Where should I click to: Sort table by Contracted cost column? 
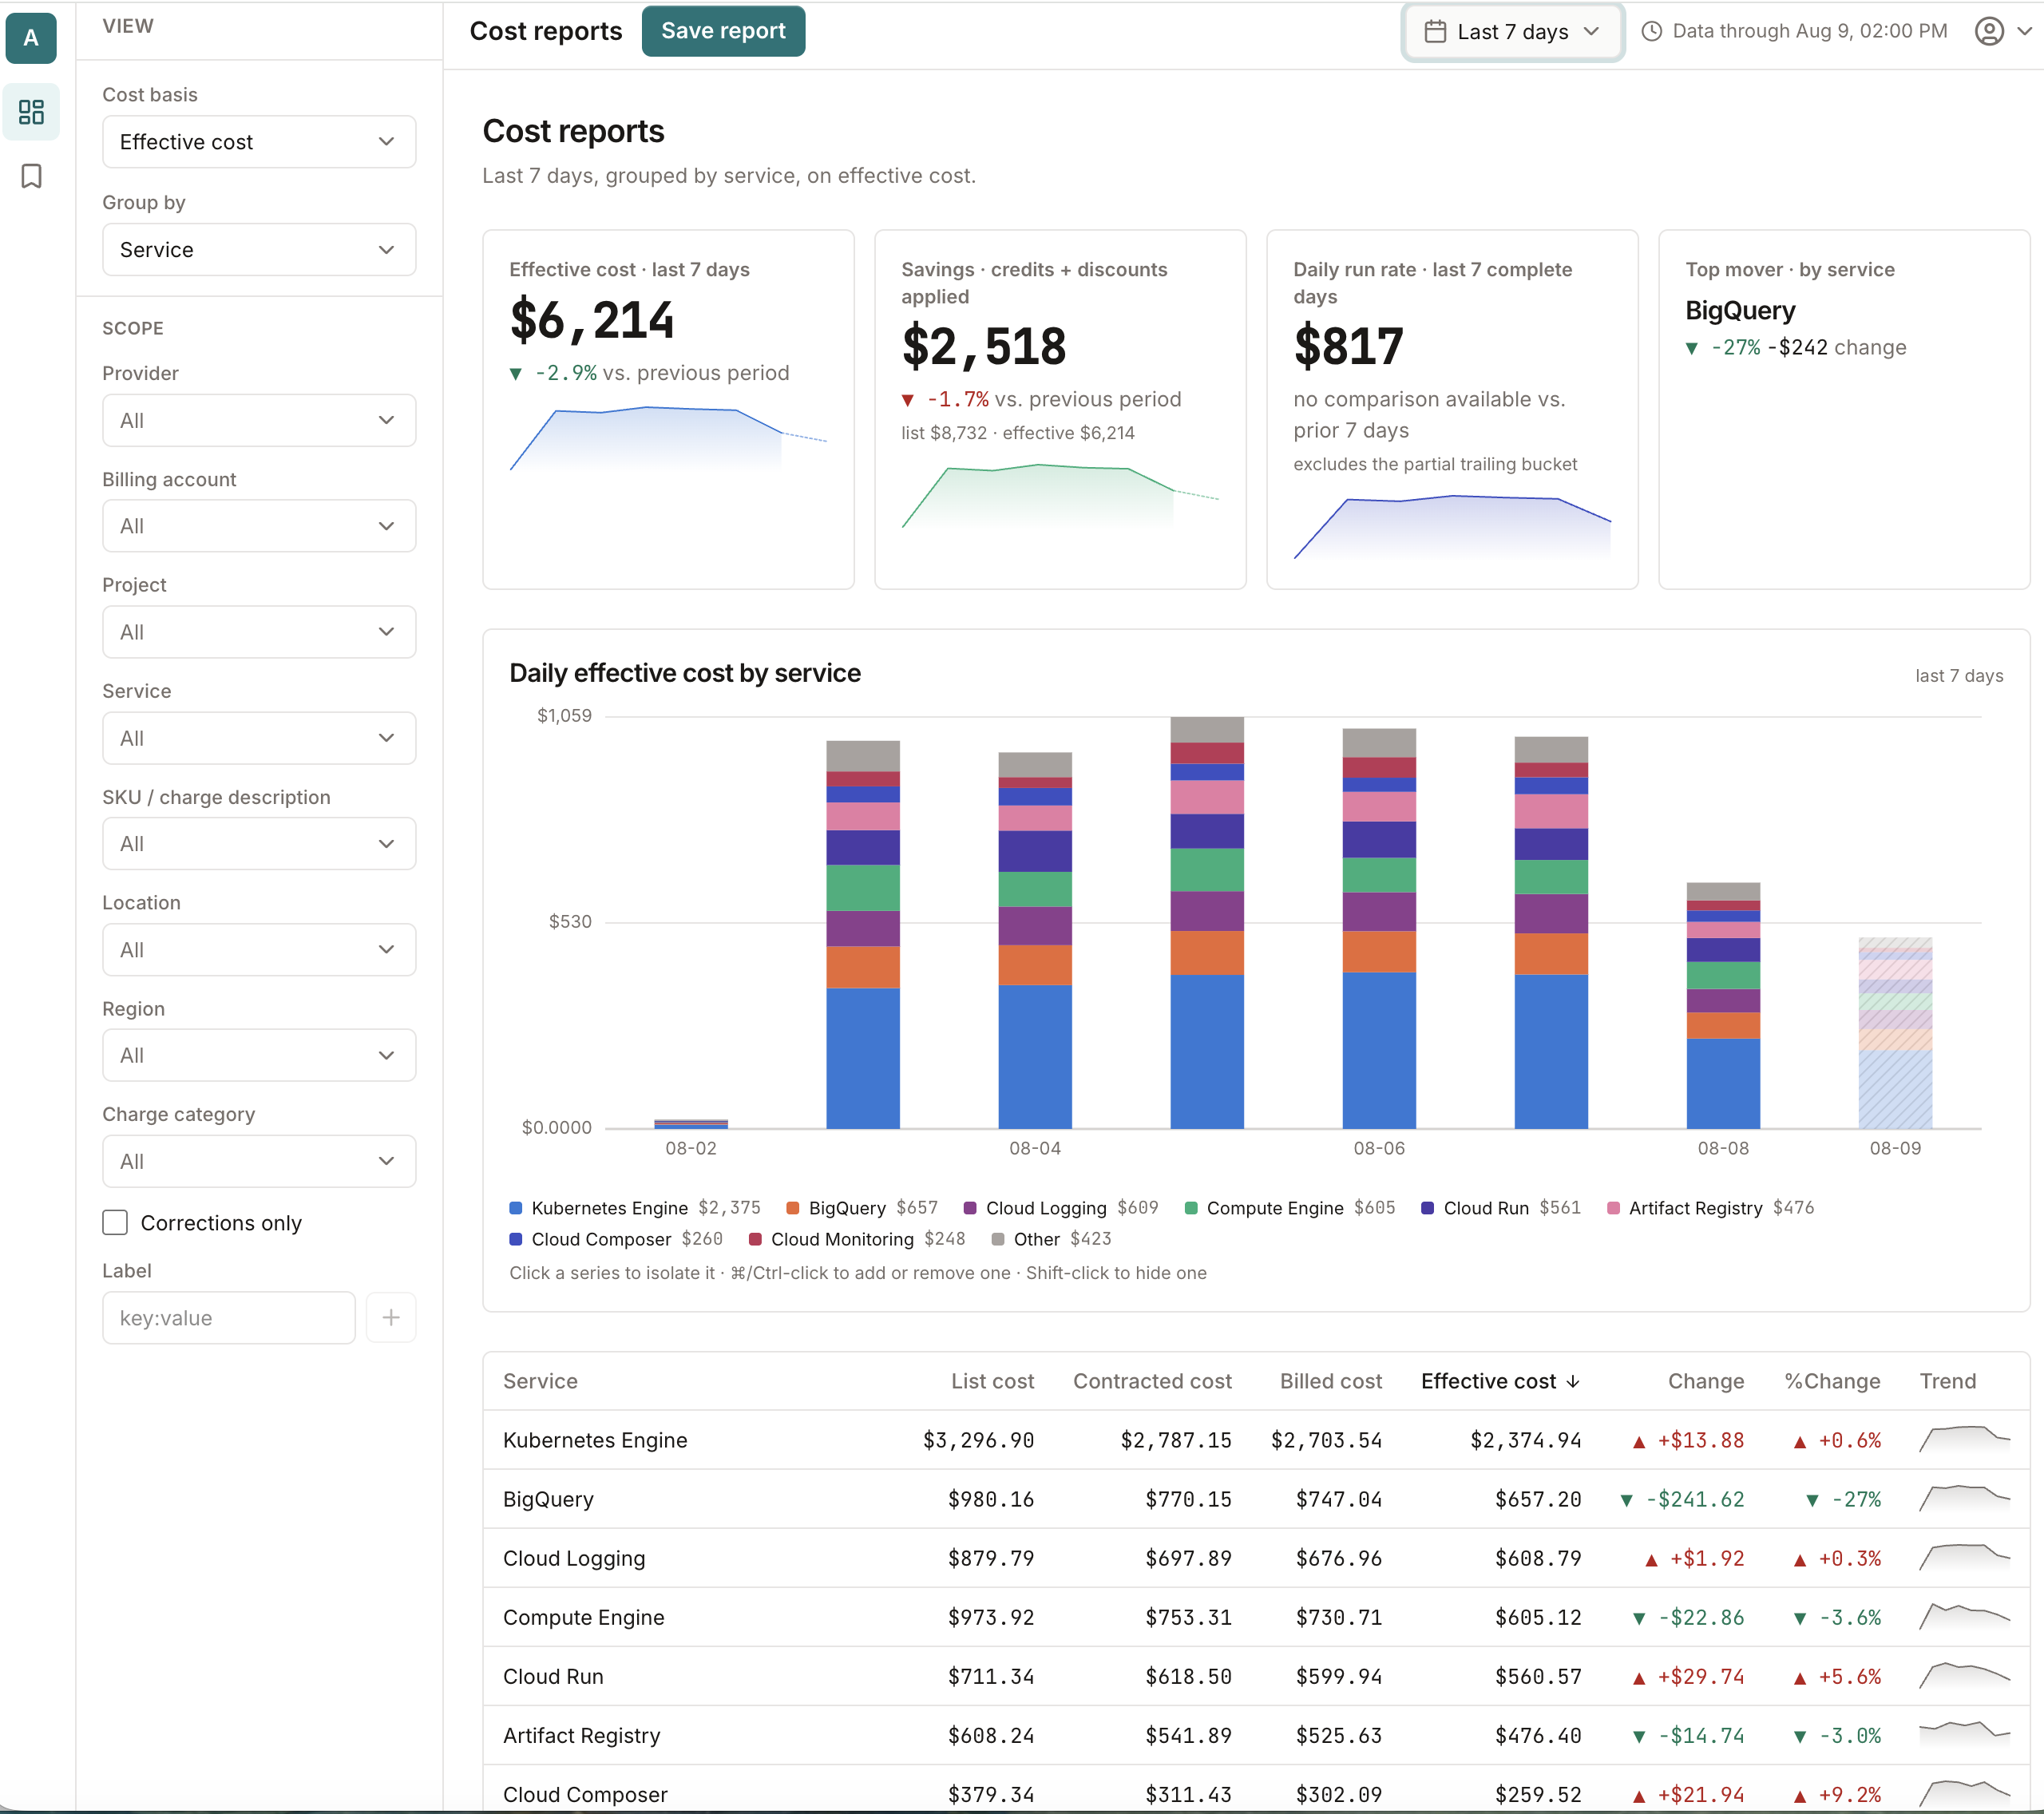coord(1152,1381)
